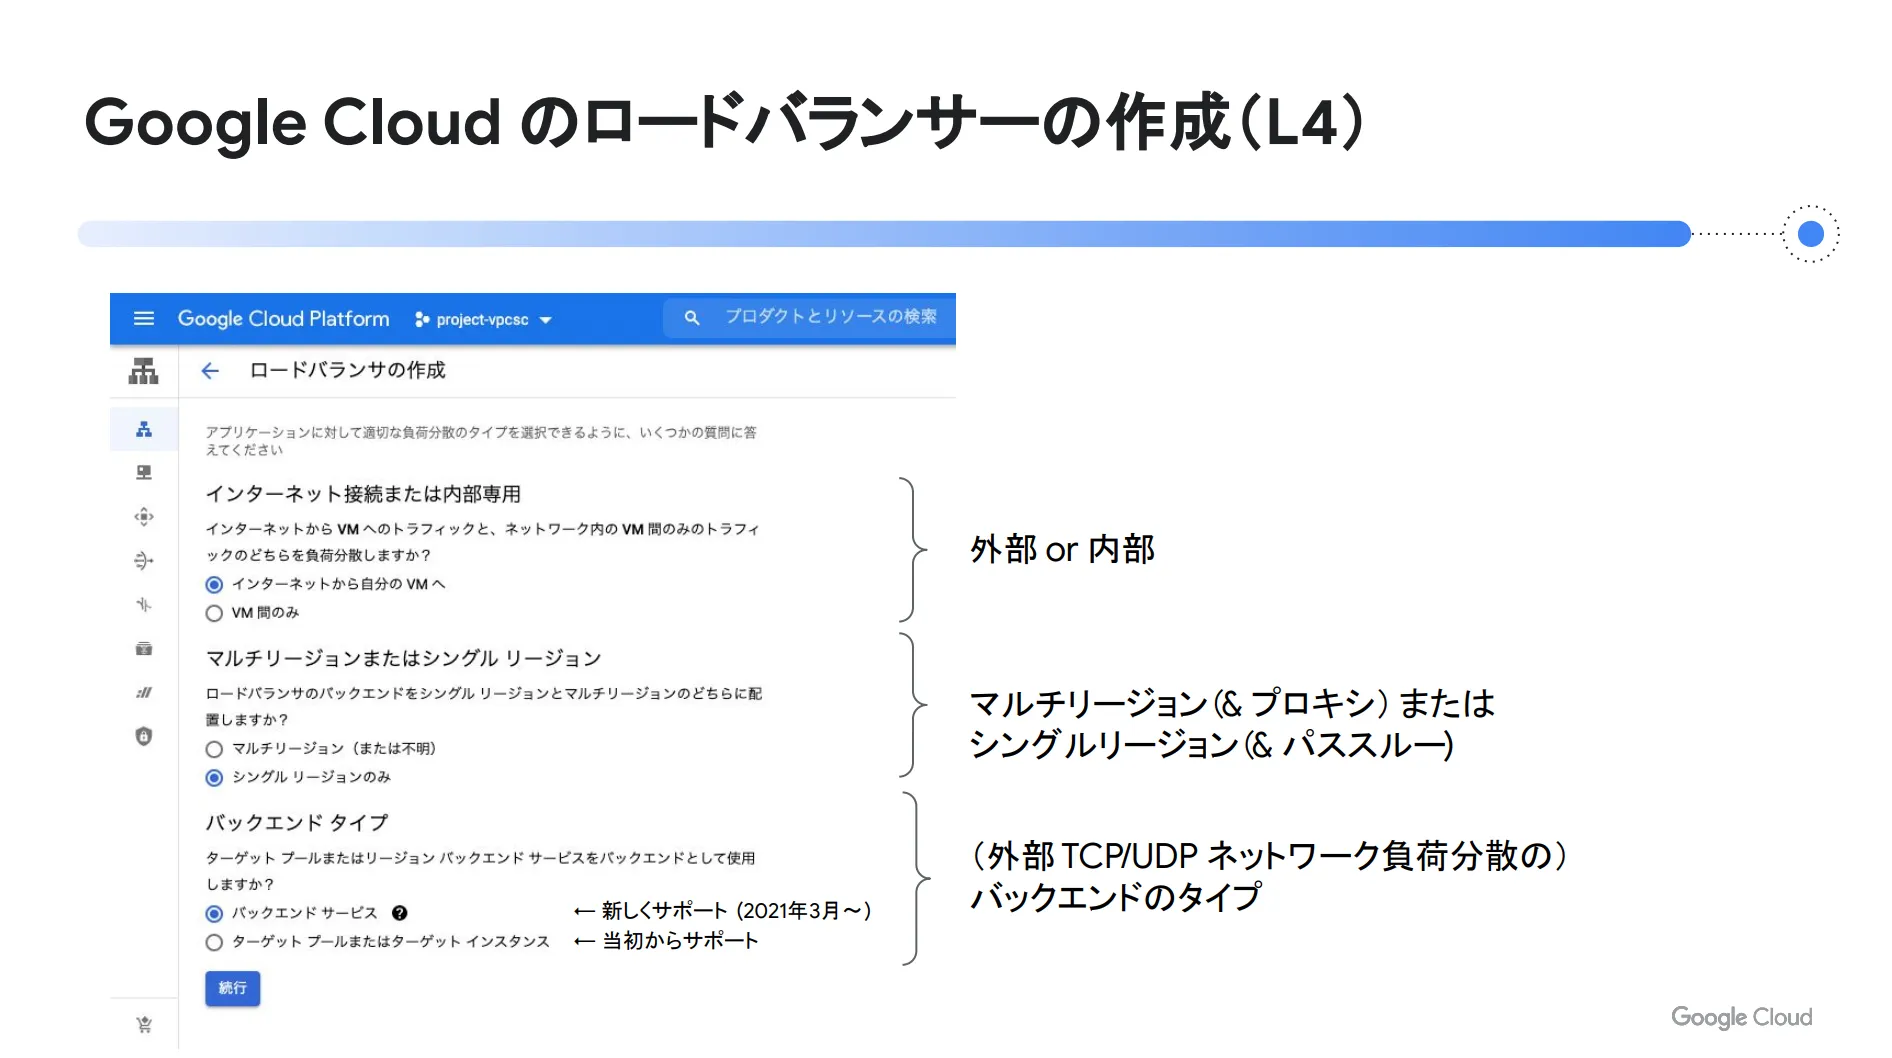Click the Network services hierarchy icon

tap(143, 371)
